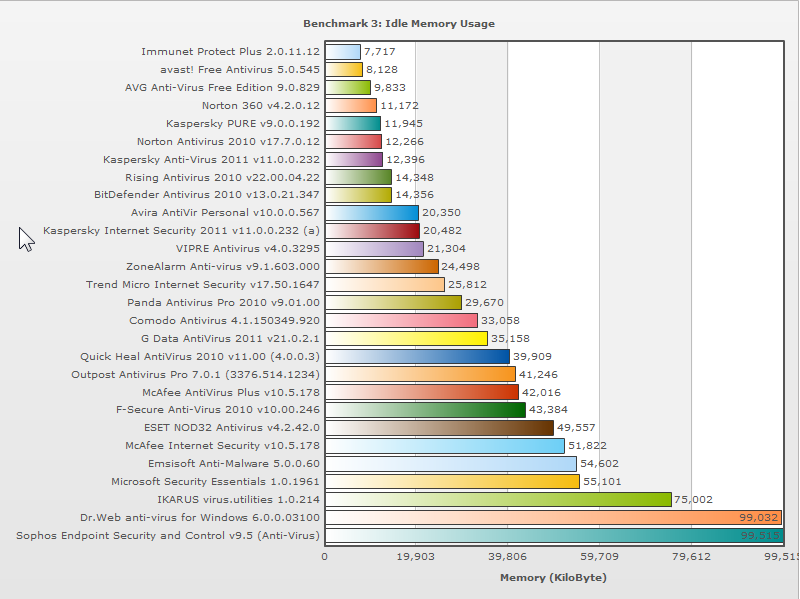800x599 pixels.
Task: Click the chart title 'Benchmark 3: Idle Memory Usage'
Action: 399,23
